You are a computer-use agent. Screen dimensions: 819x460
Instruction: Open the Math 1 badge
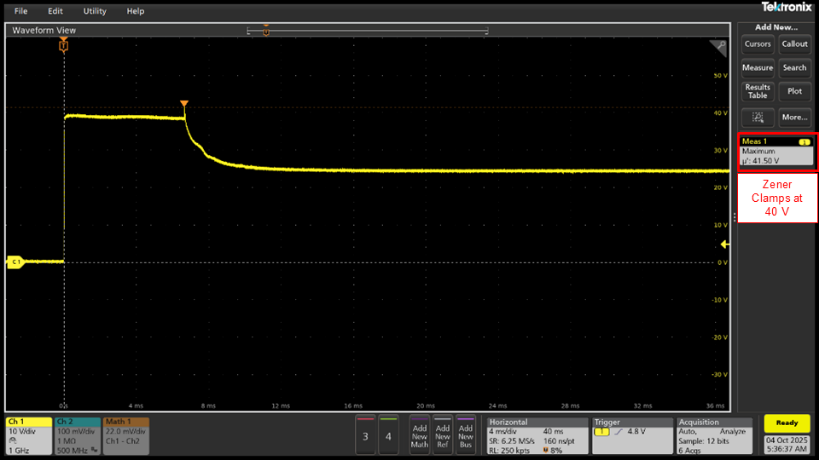tap(124, 436)
